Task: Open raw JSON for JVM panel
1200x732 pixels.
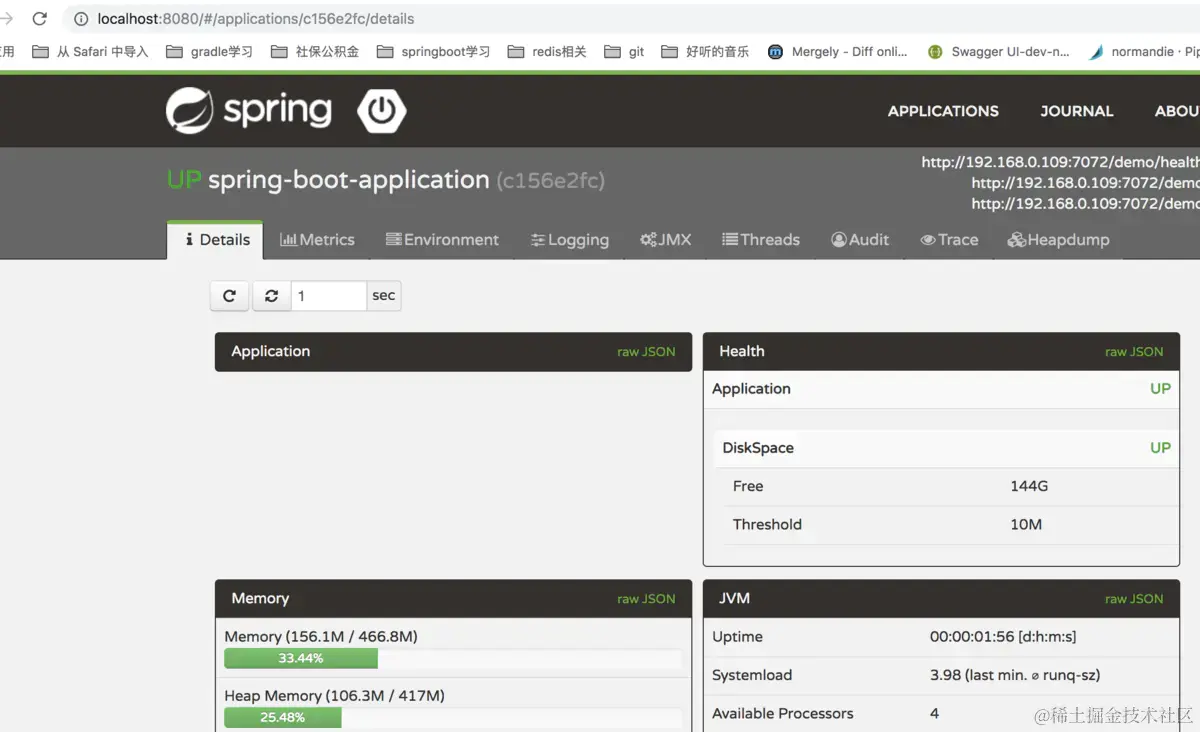Action: pos(1134,599)
